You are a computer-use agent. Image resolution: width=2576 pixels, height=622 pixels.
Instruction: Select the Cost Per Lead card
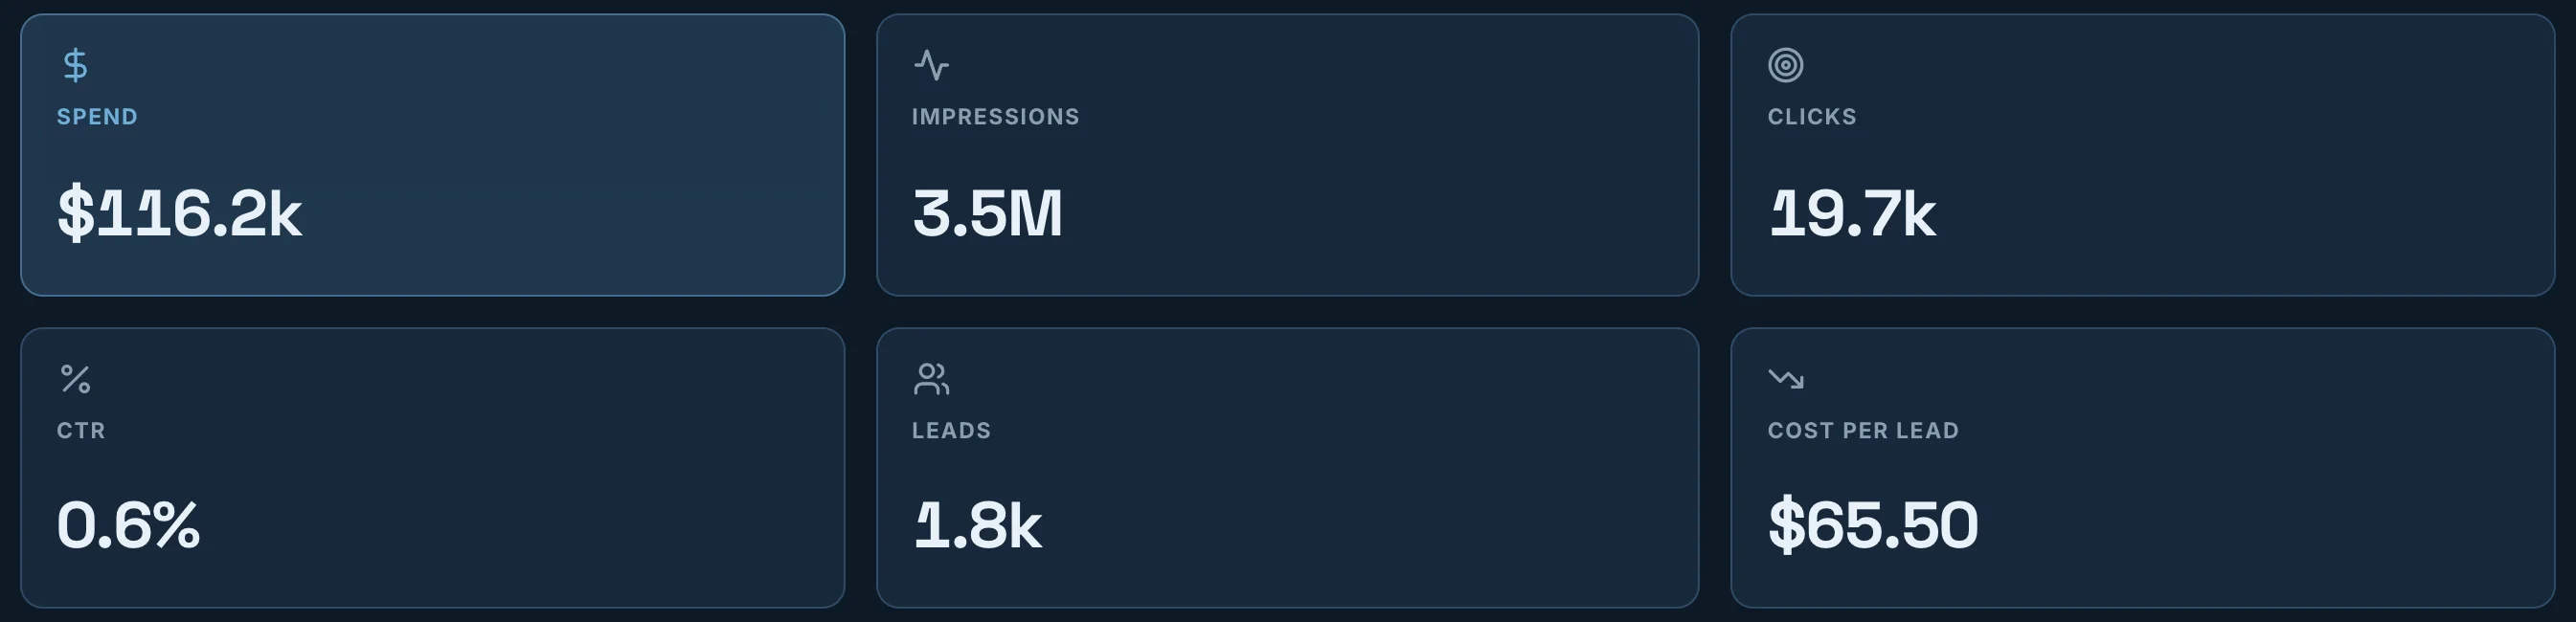(2143, 468)
